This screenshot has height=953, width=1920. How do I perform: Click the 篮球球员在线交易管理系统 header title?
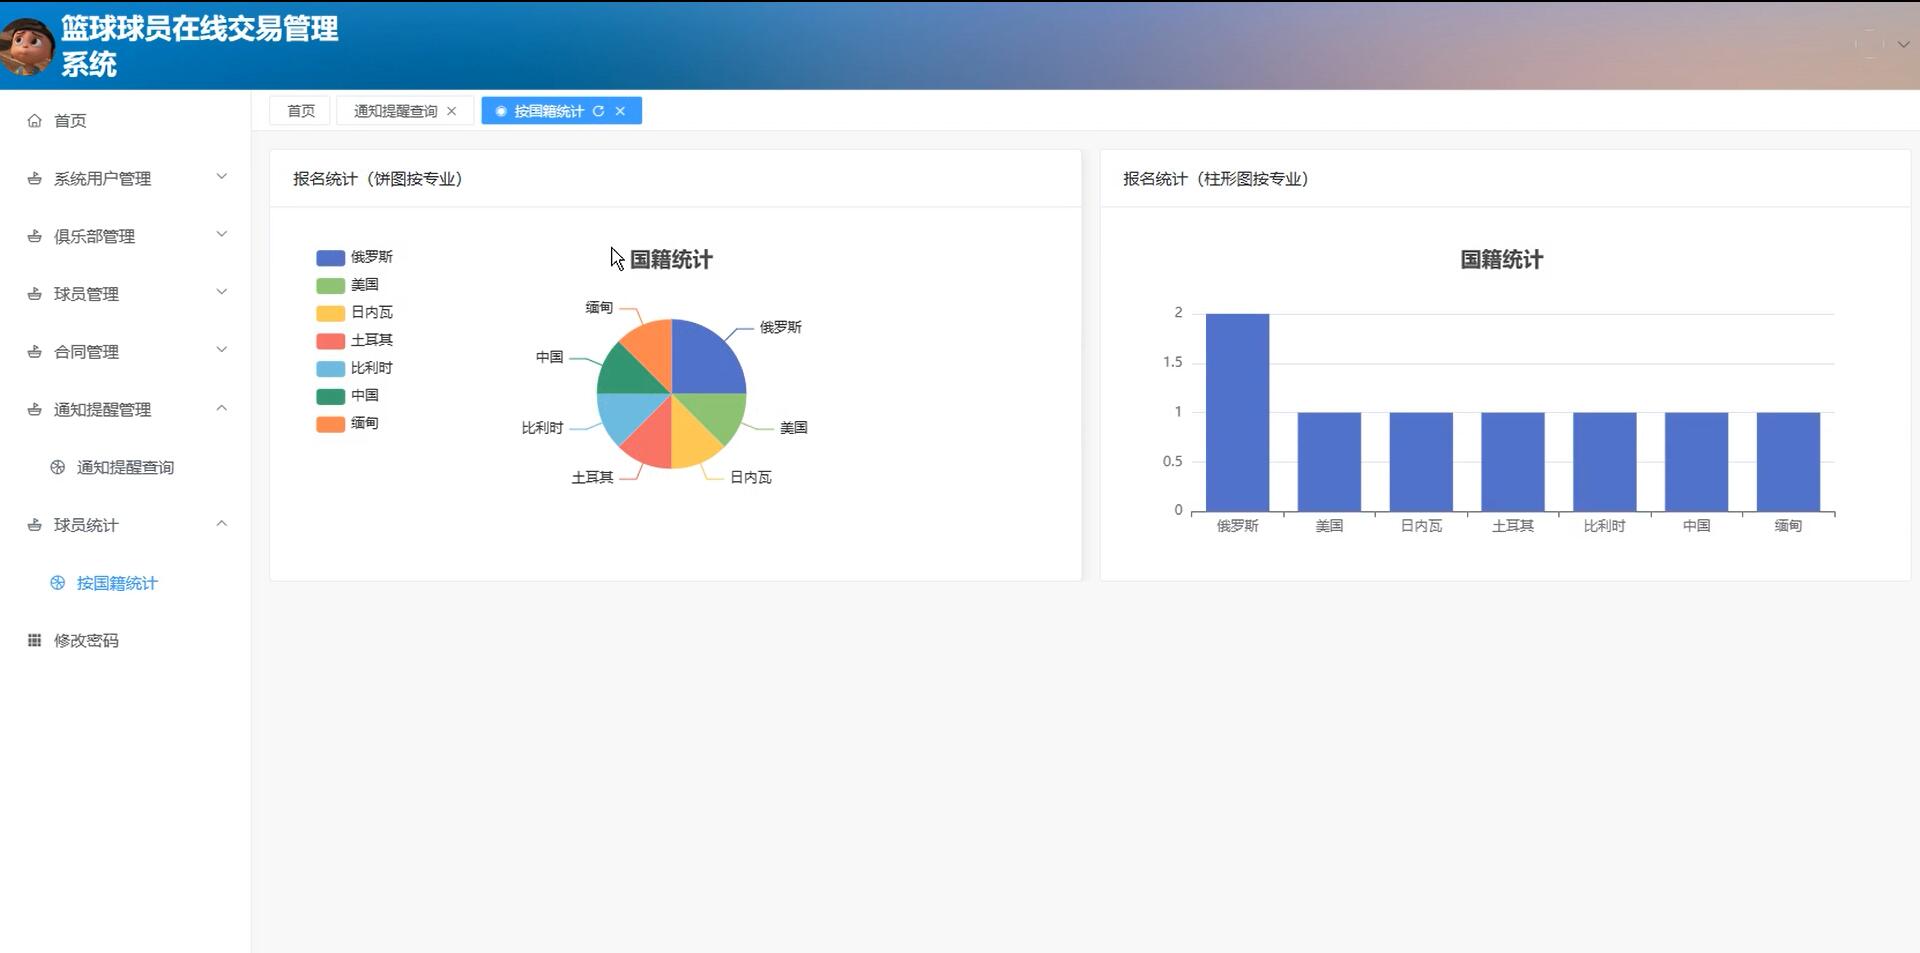[199, 46]
